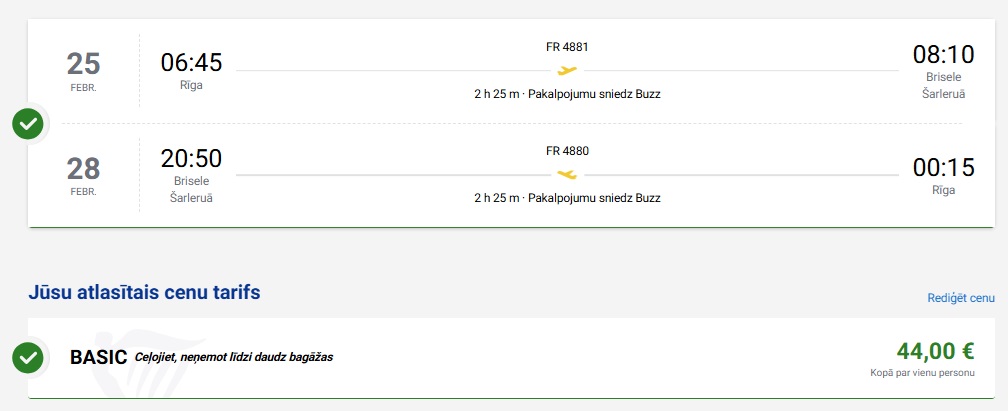
Task: Select the BASIC tariff name
Action: pyautogui.click(x=98, y=357)
